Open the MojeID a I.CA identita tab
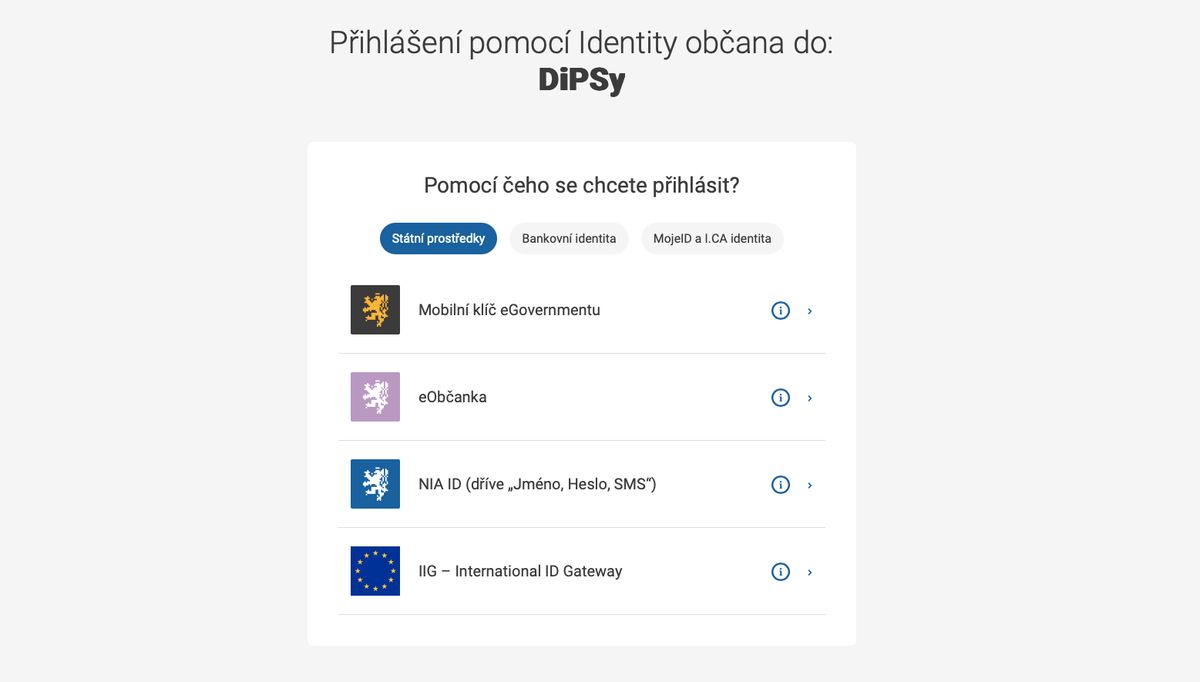Screen dimensions: 1200x682 click(x=712, y=239)
